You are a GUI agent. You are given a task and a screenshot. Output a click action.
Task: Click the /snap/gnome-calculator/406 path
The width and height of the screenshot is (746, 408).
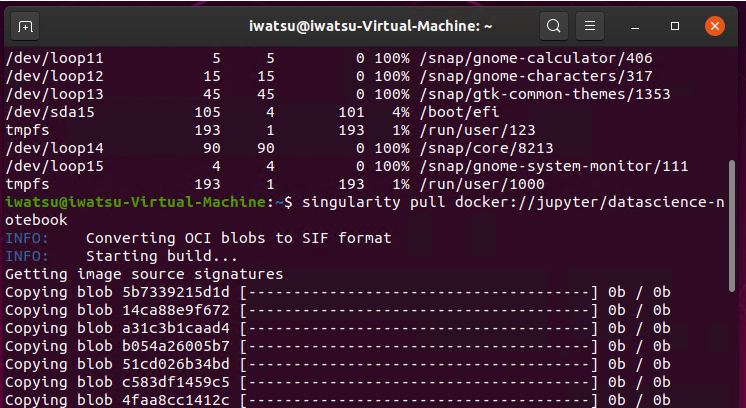[x=536, y=58]
